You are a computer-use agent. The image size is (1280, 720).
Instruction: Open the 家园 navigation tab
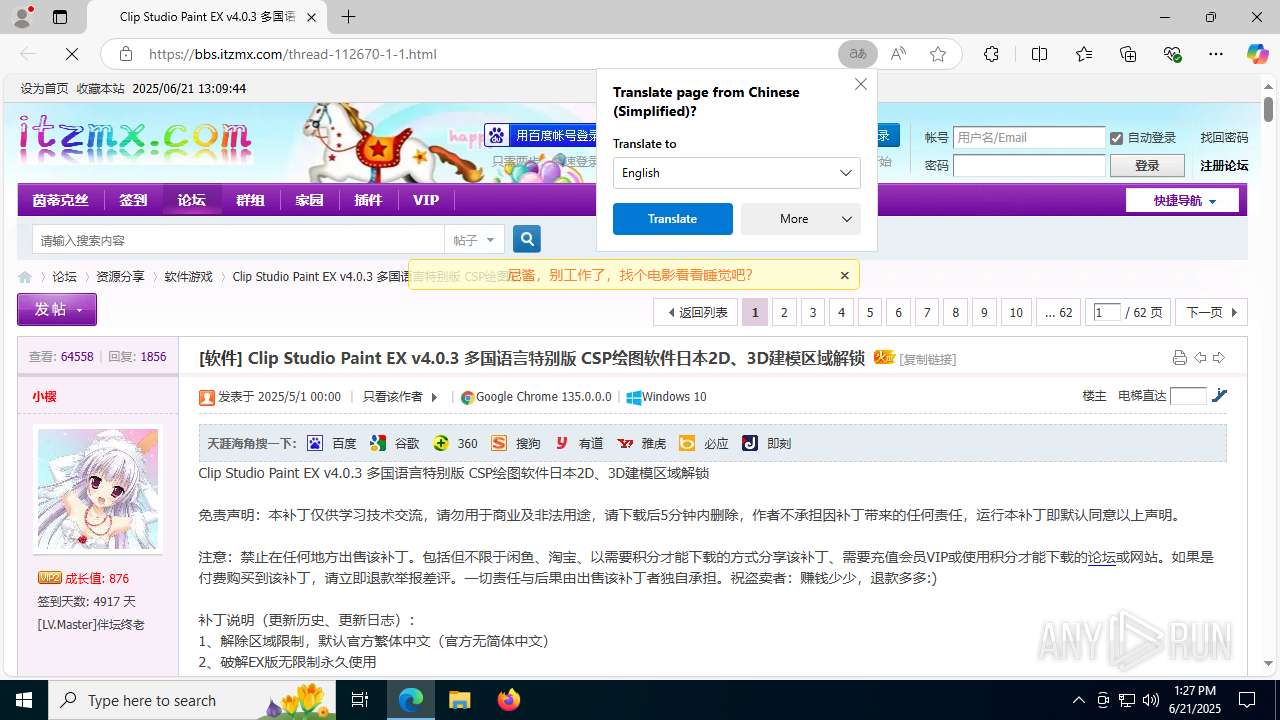[309, 200]
